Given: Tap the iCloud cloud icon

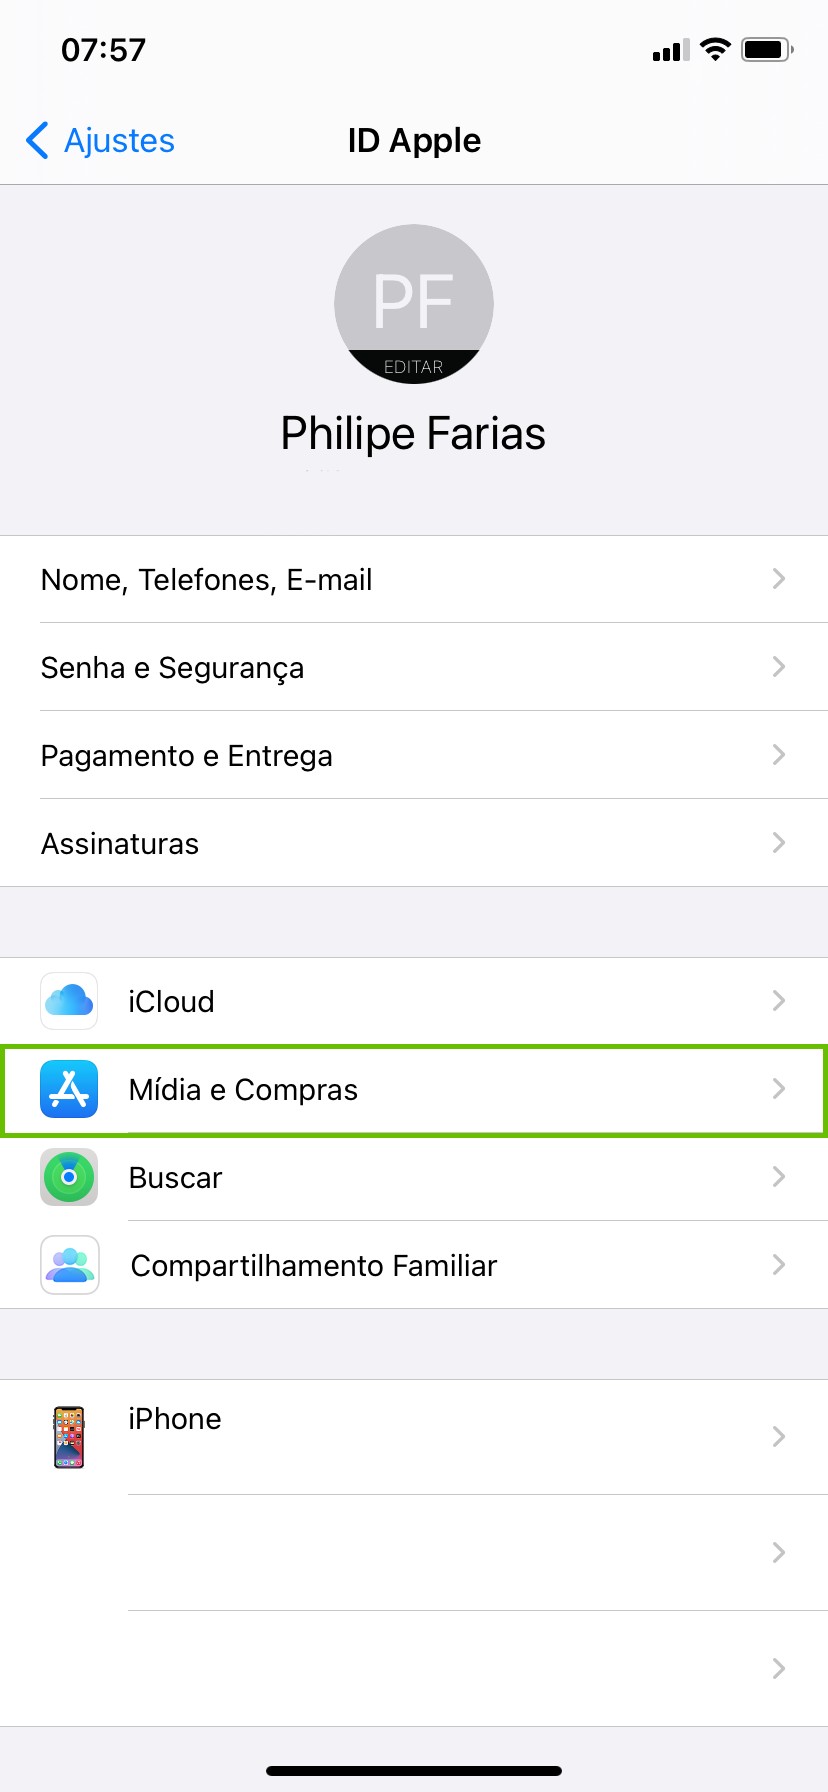Looking at the screenshot, I should click(69, 1001).
